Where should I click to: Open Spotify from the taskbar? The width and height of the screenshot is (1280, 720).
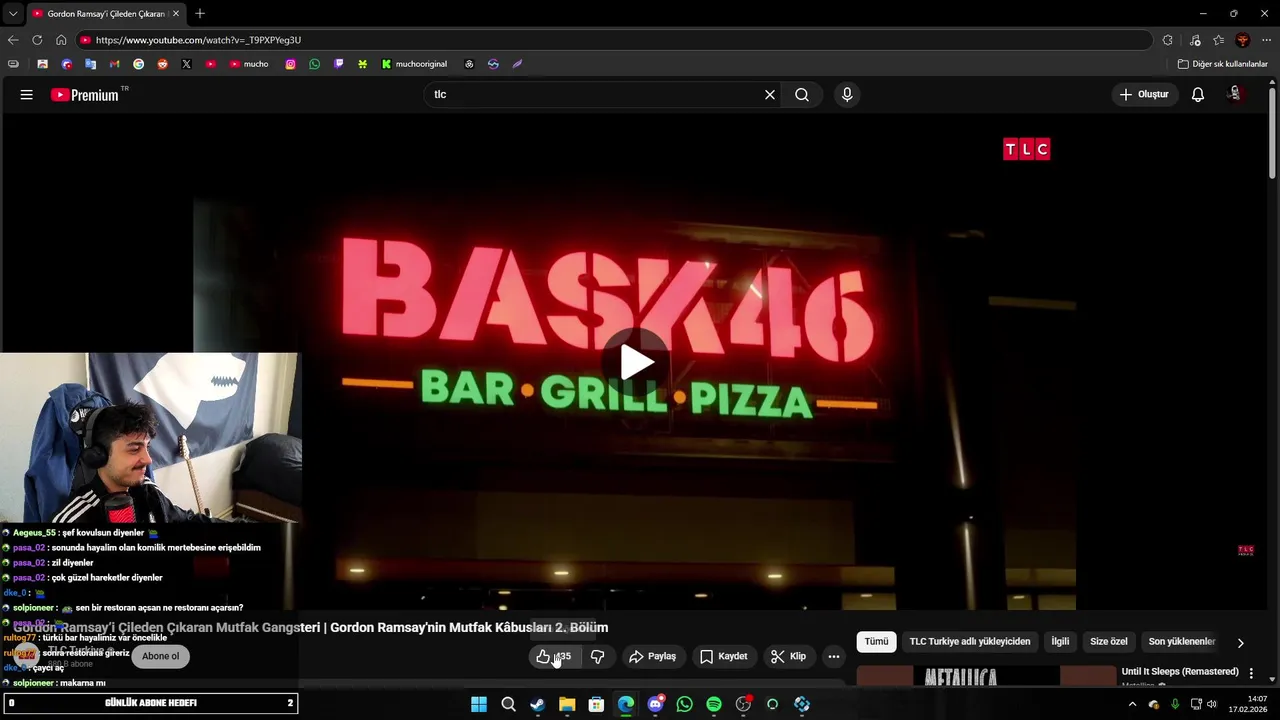pyautogui.click(x=714, y=704)
